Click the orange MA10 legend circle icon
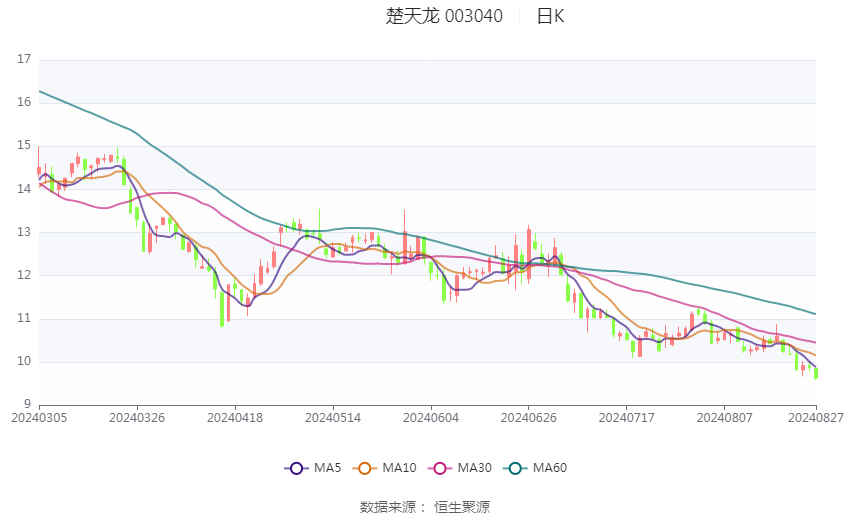Viewport: 850px width, 517px height. pyautogui.click(x=364, y=468)
